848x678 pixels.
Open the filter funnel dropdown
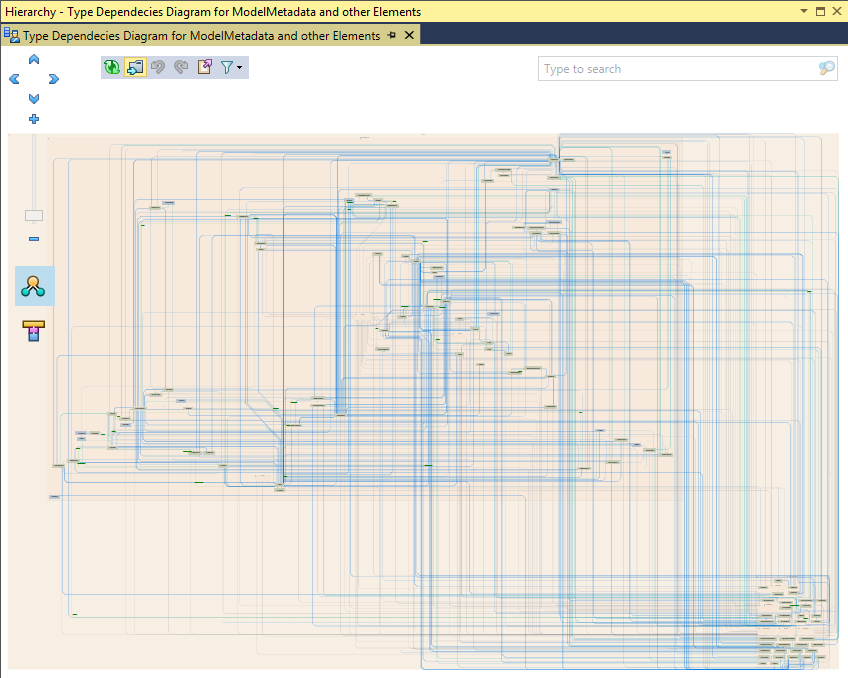tap(231, 67)
